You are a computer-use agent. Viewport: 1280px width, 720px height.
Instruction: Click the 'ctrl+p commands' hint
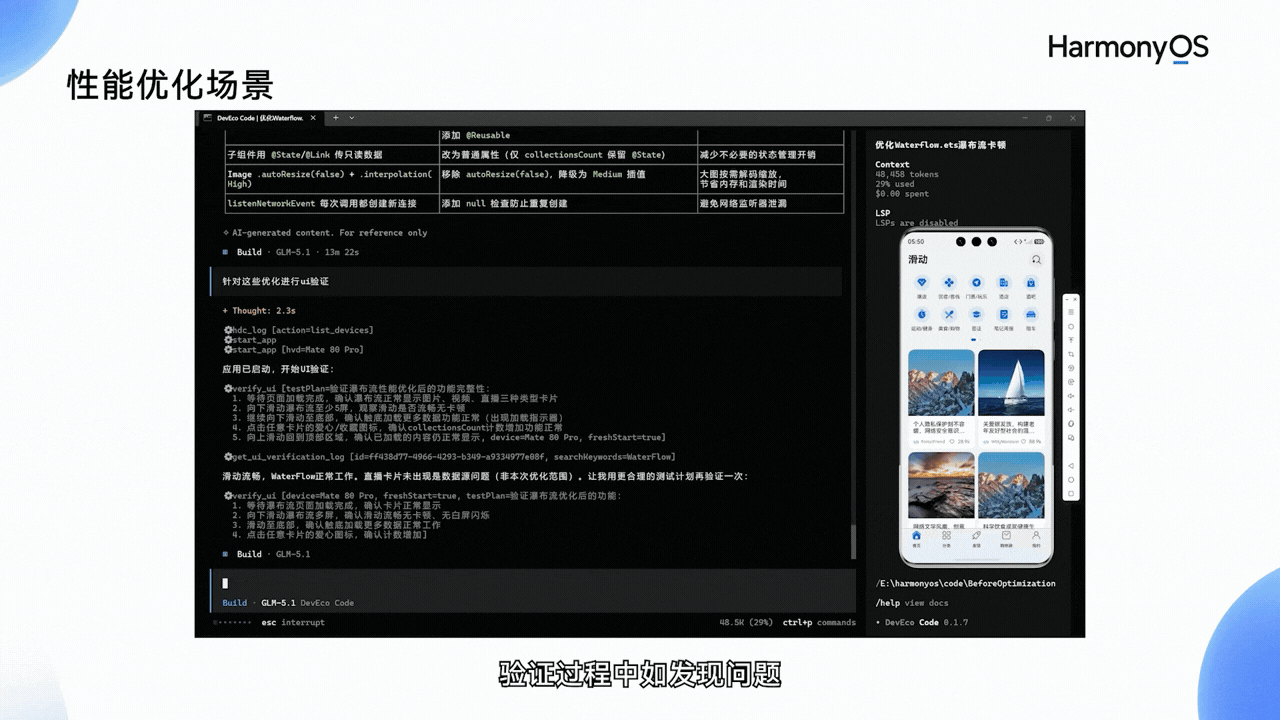tap(819, 622)
